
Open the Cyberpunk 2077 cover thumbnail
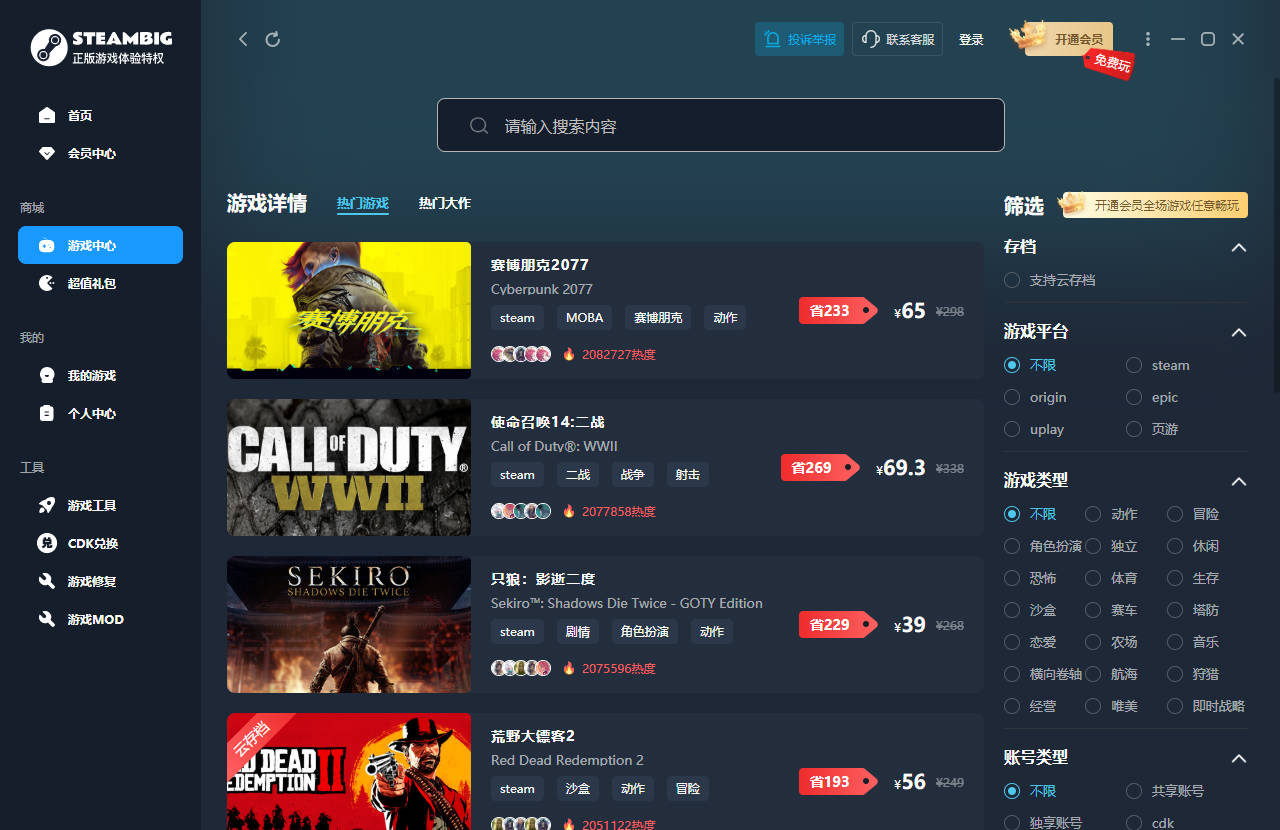[x=349, y=310]
